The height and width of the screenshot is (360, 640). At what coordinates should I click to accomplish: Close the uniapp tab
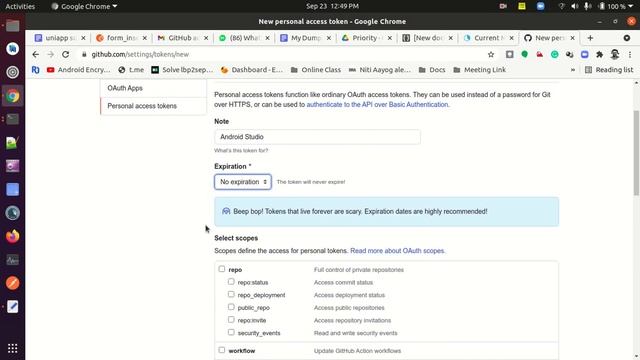click(83, 38)
